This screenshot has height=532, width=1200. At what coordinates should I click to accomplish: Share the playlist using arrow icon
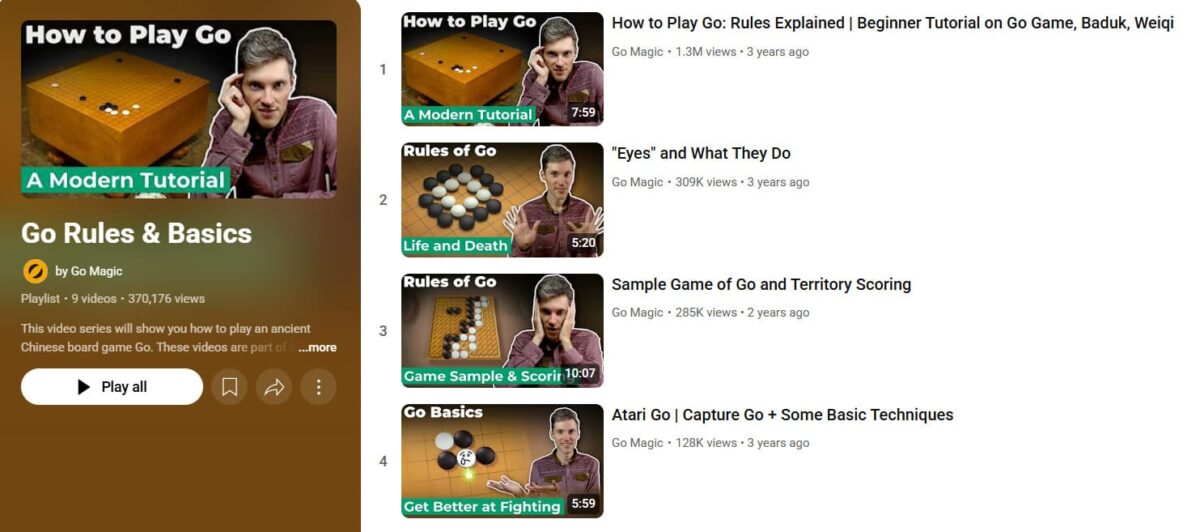274,387
